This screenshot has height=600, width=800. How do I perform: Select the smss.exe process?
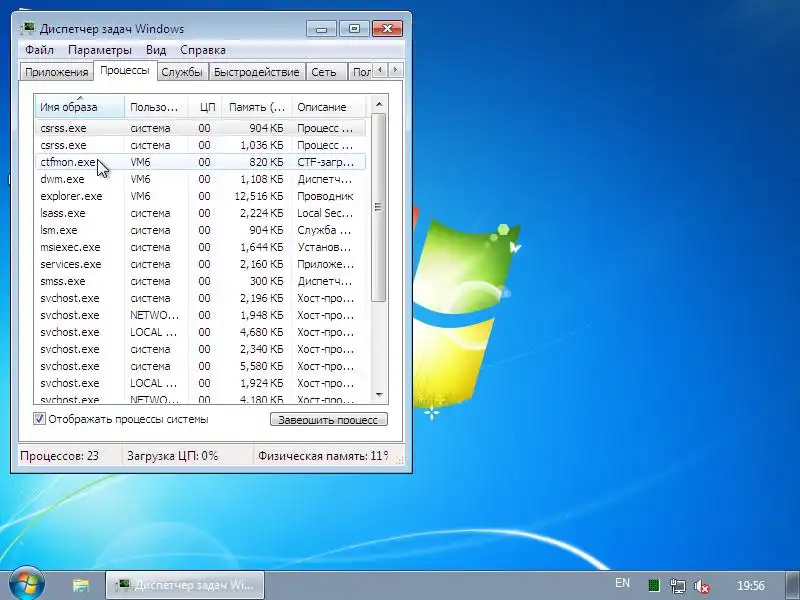pos(200,281)
